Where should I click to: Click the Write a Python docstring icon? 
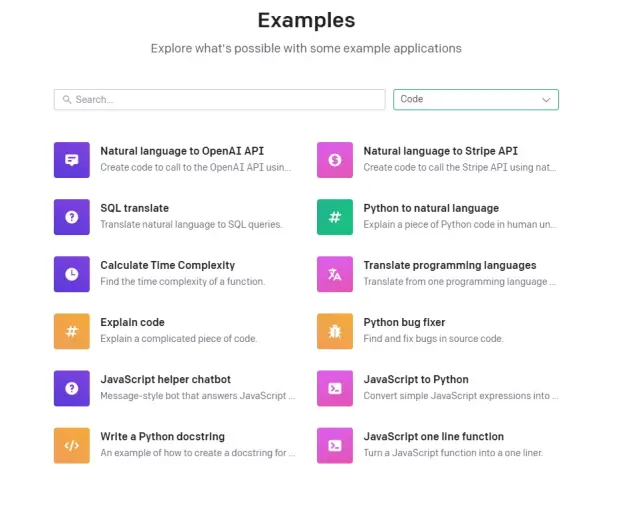[x=72, y=445]
